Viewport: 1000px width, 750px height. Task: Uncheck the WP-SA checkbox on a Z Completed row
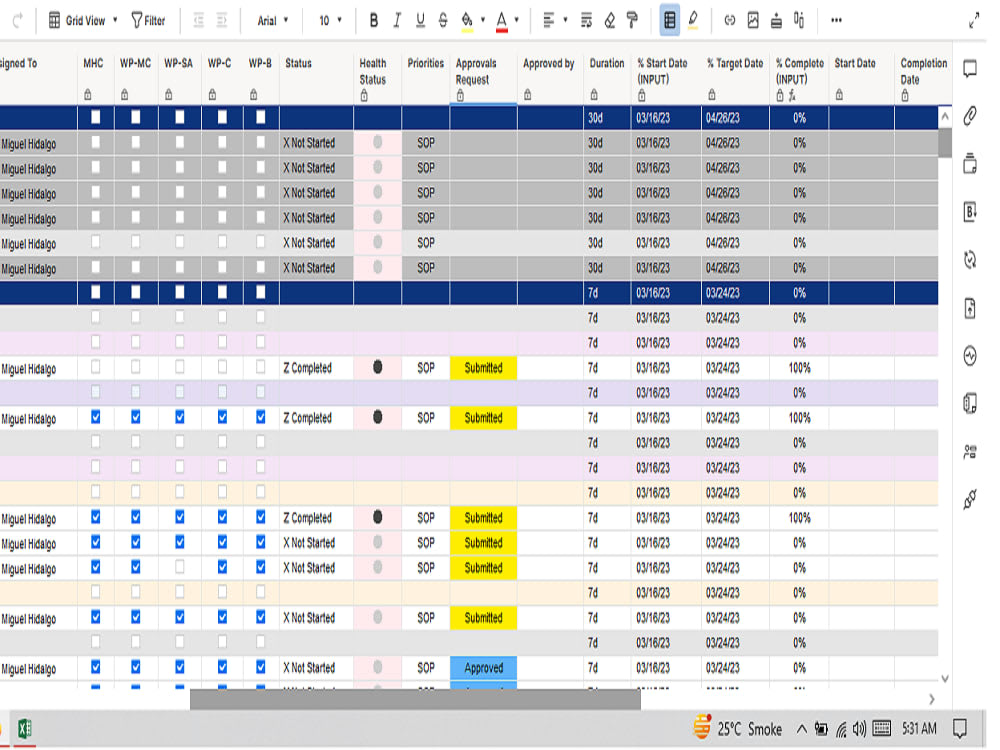(x=178, y=418)
